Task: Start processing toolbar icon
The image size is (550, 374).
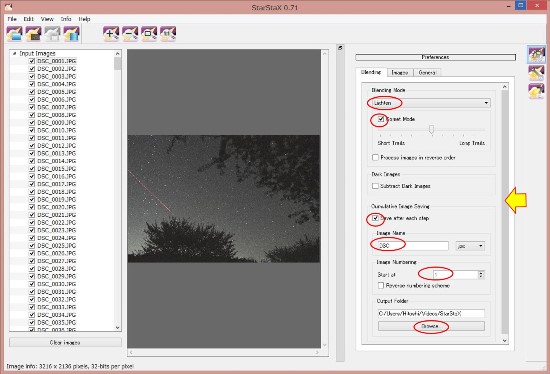Action: (72, 34)
